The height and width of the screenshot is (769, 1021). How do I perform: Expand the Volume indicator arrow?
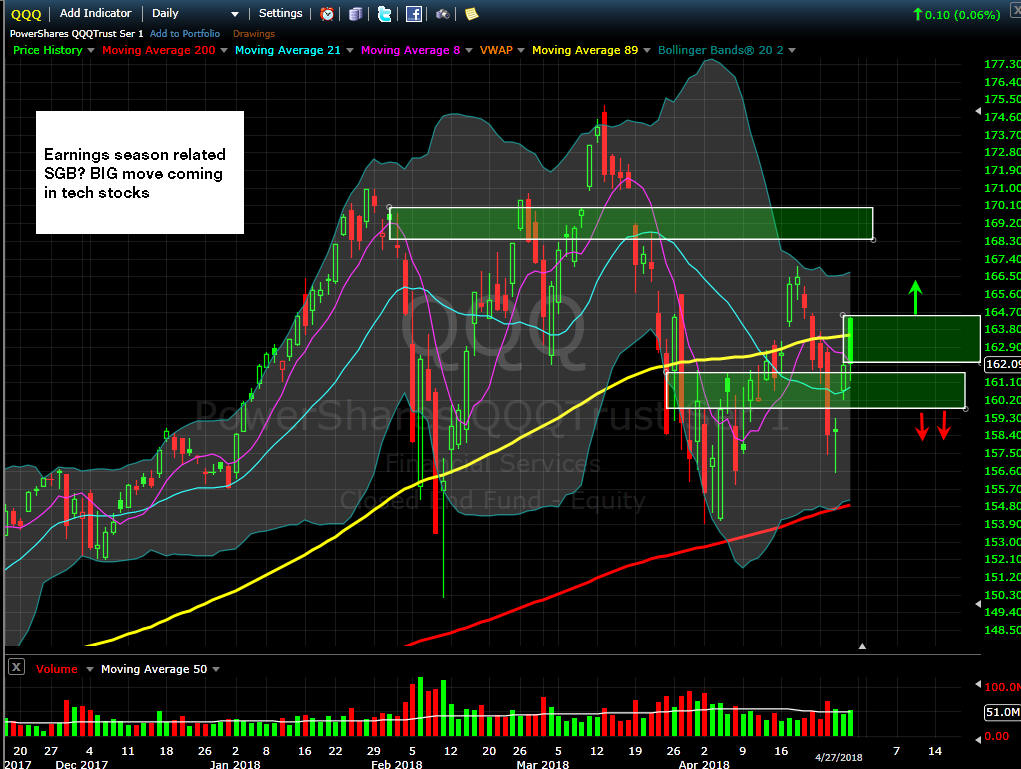point(90,669)
